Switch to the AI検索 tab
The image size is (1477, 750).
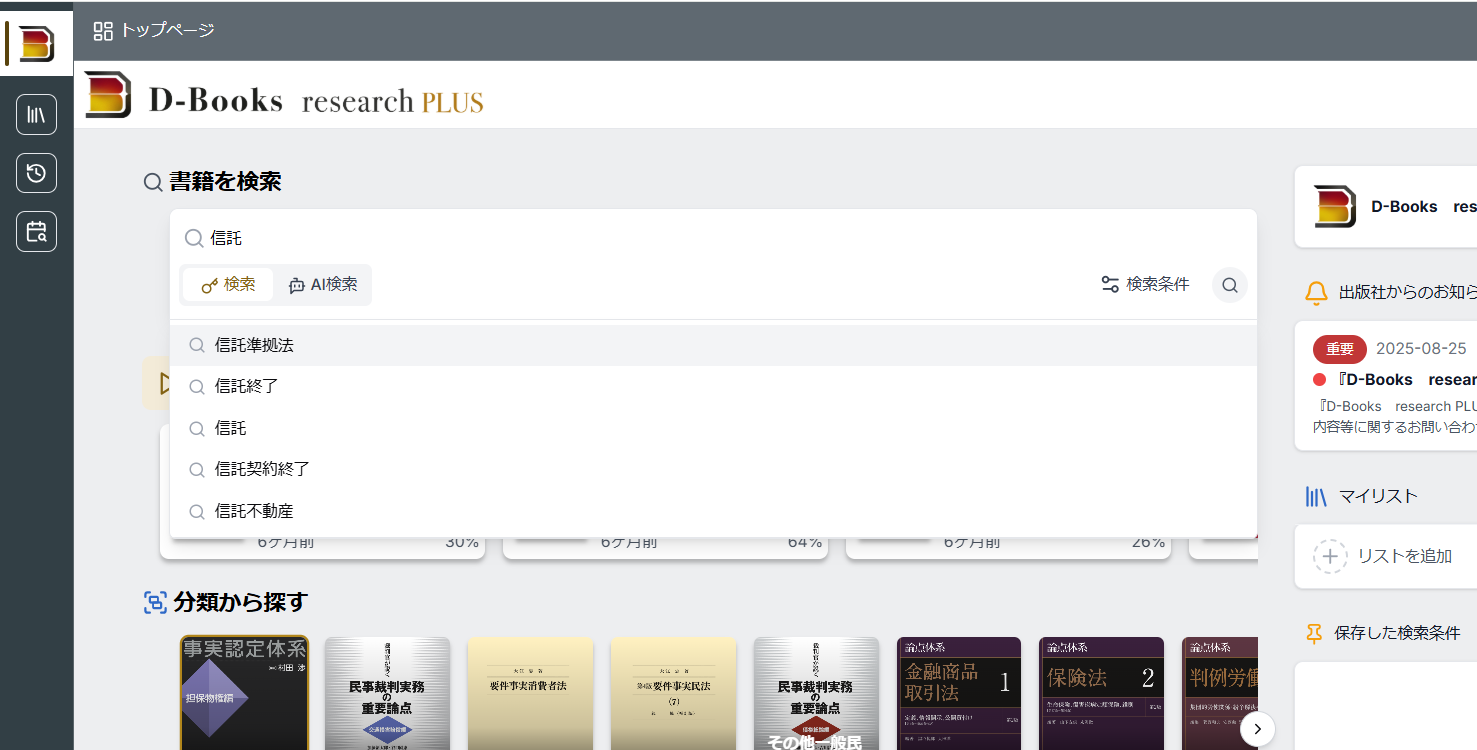(x=322, y=285)
